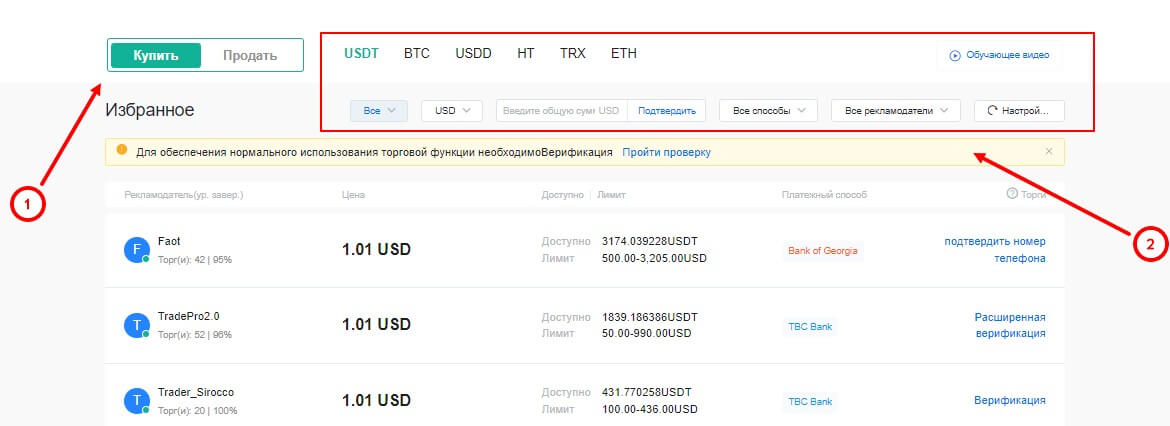Screen dimensions: 1170x426
Task: Open the Все filter dropdown
Action: (x=379, y=110)
